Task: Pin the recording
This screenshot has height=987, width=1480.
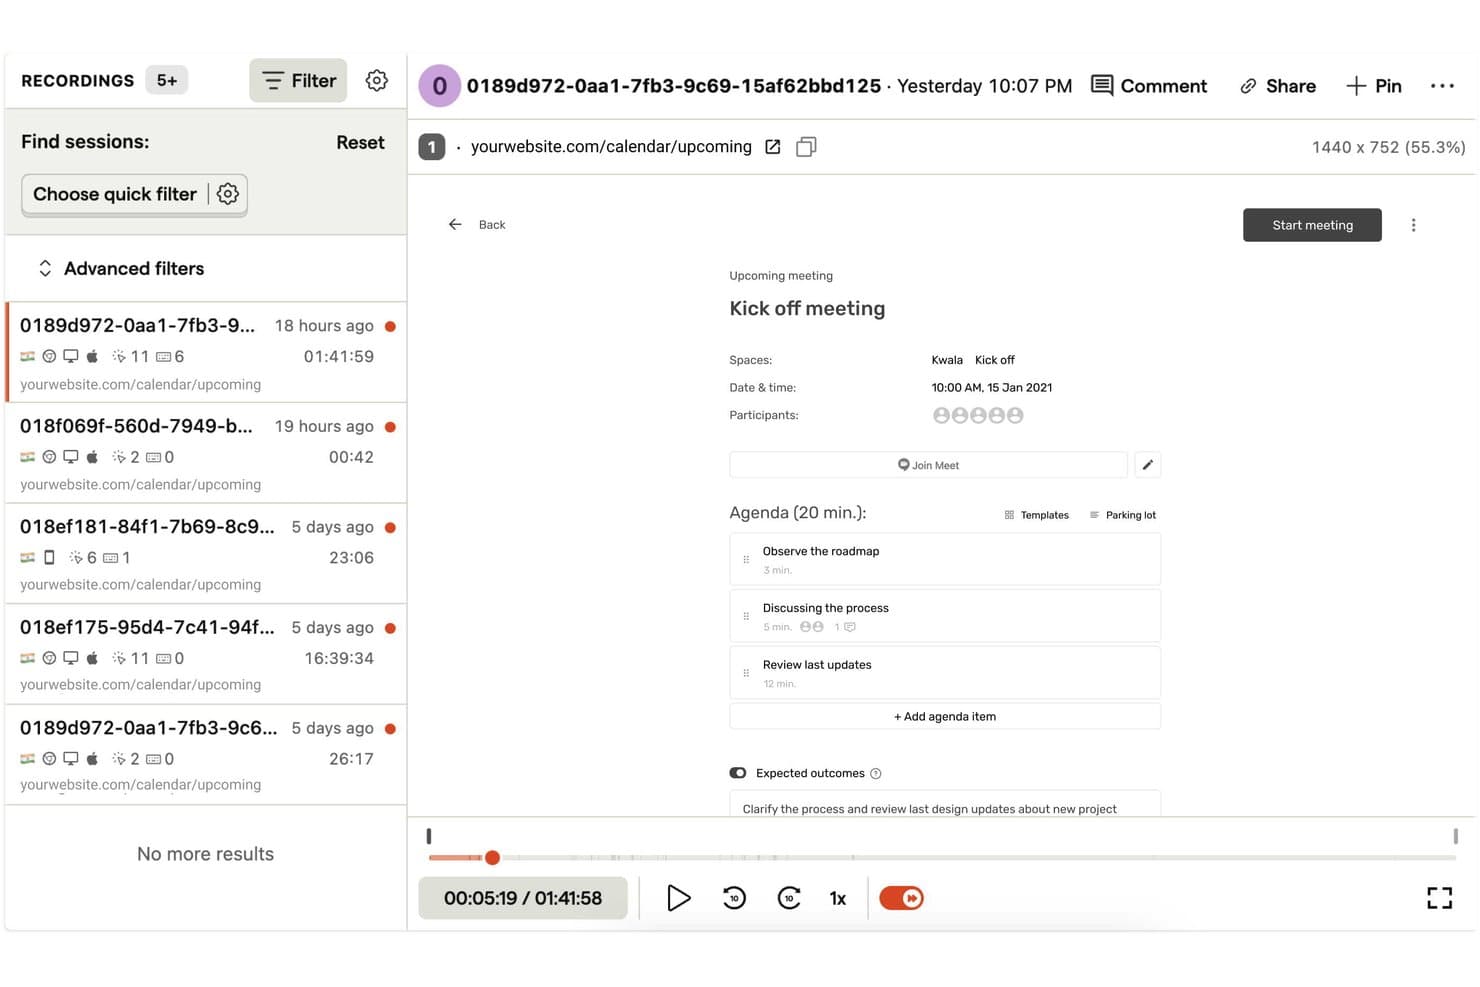Action: click(x=1373, y=86)
